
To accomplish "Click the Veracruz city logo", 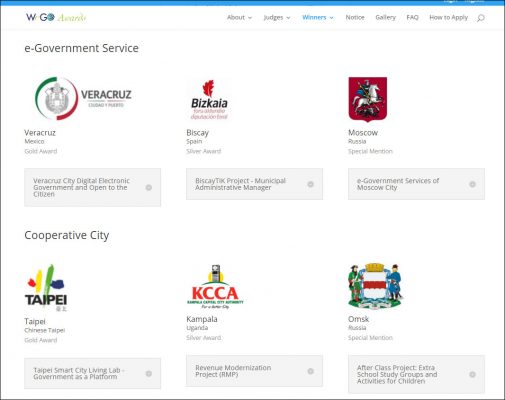I will 83,98.
